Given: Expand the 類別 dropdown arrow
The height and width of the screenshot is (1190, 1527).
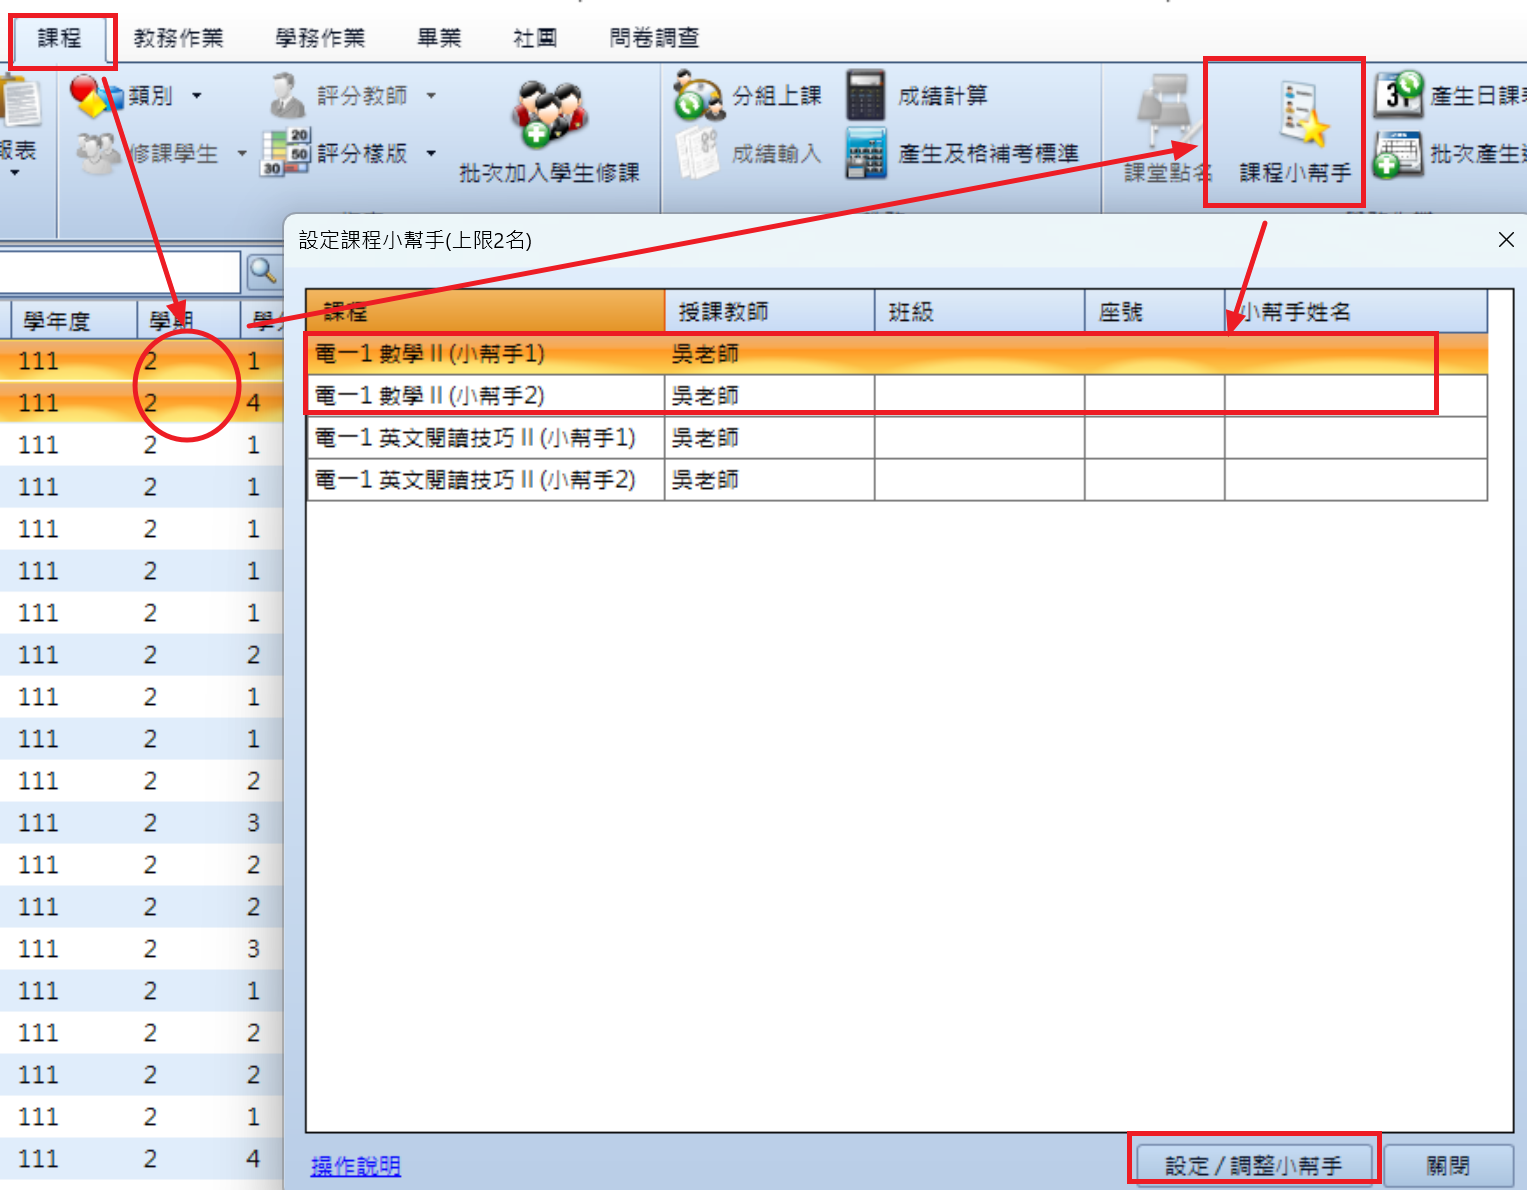Looking at the screenshot, I should tap(196, 96).
